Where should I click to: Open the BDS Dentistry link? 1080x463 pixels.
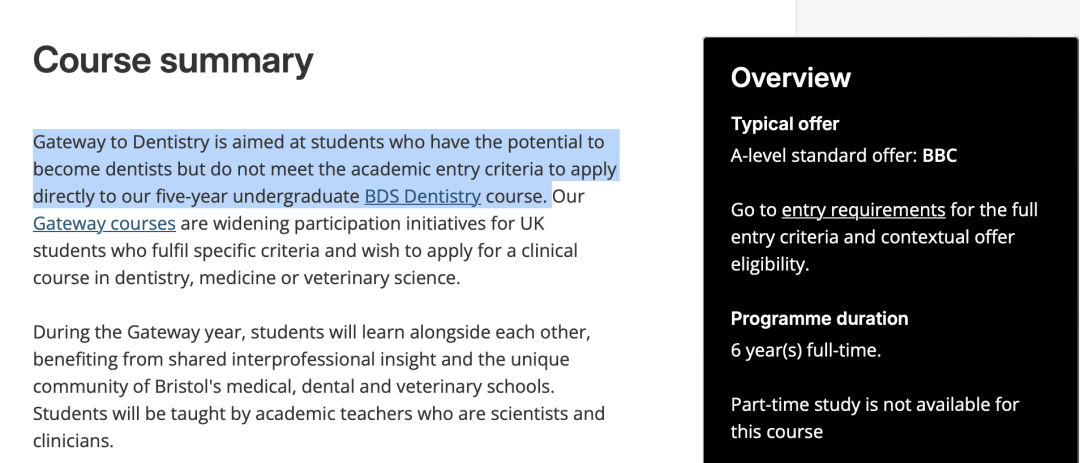coord(422,196)
